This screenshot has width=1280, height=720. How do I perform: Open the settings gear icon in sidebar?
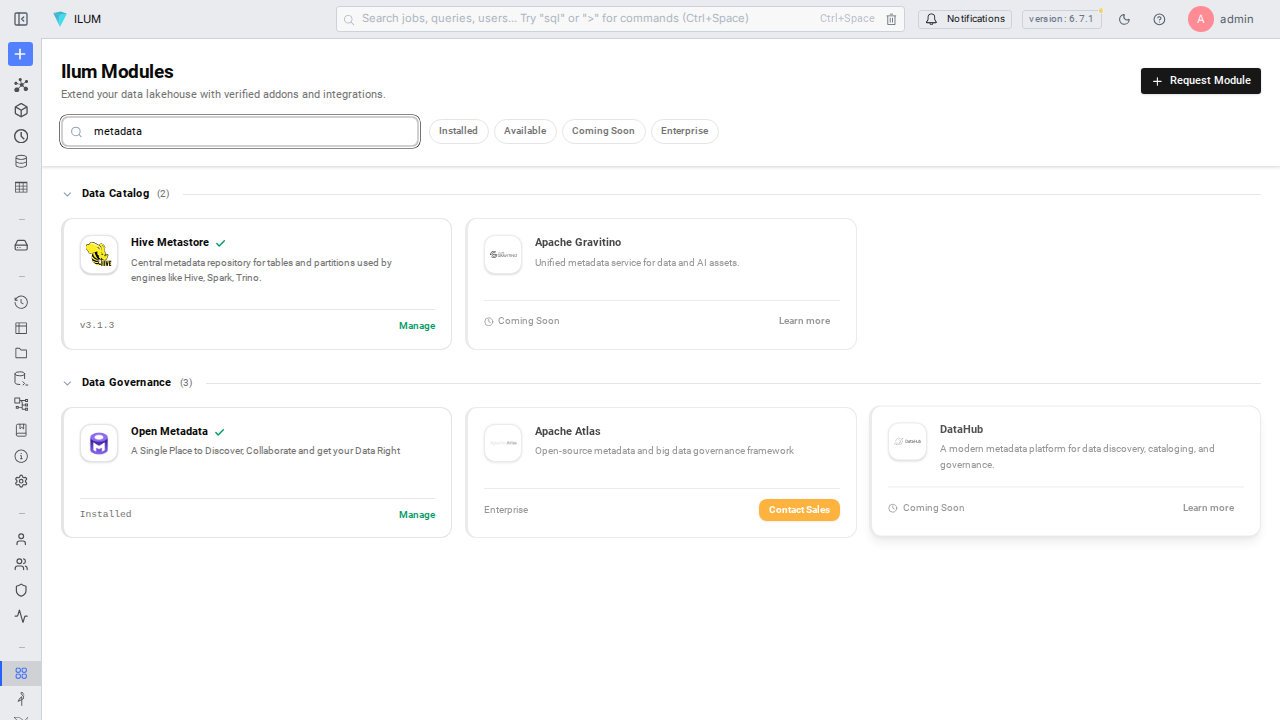pos(21,481)
